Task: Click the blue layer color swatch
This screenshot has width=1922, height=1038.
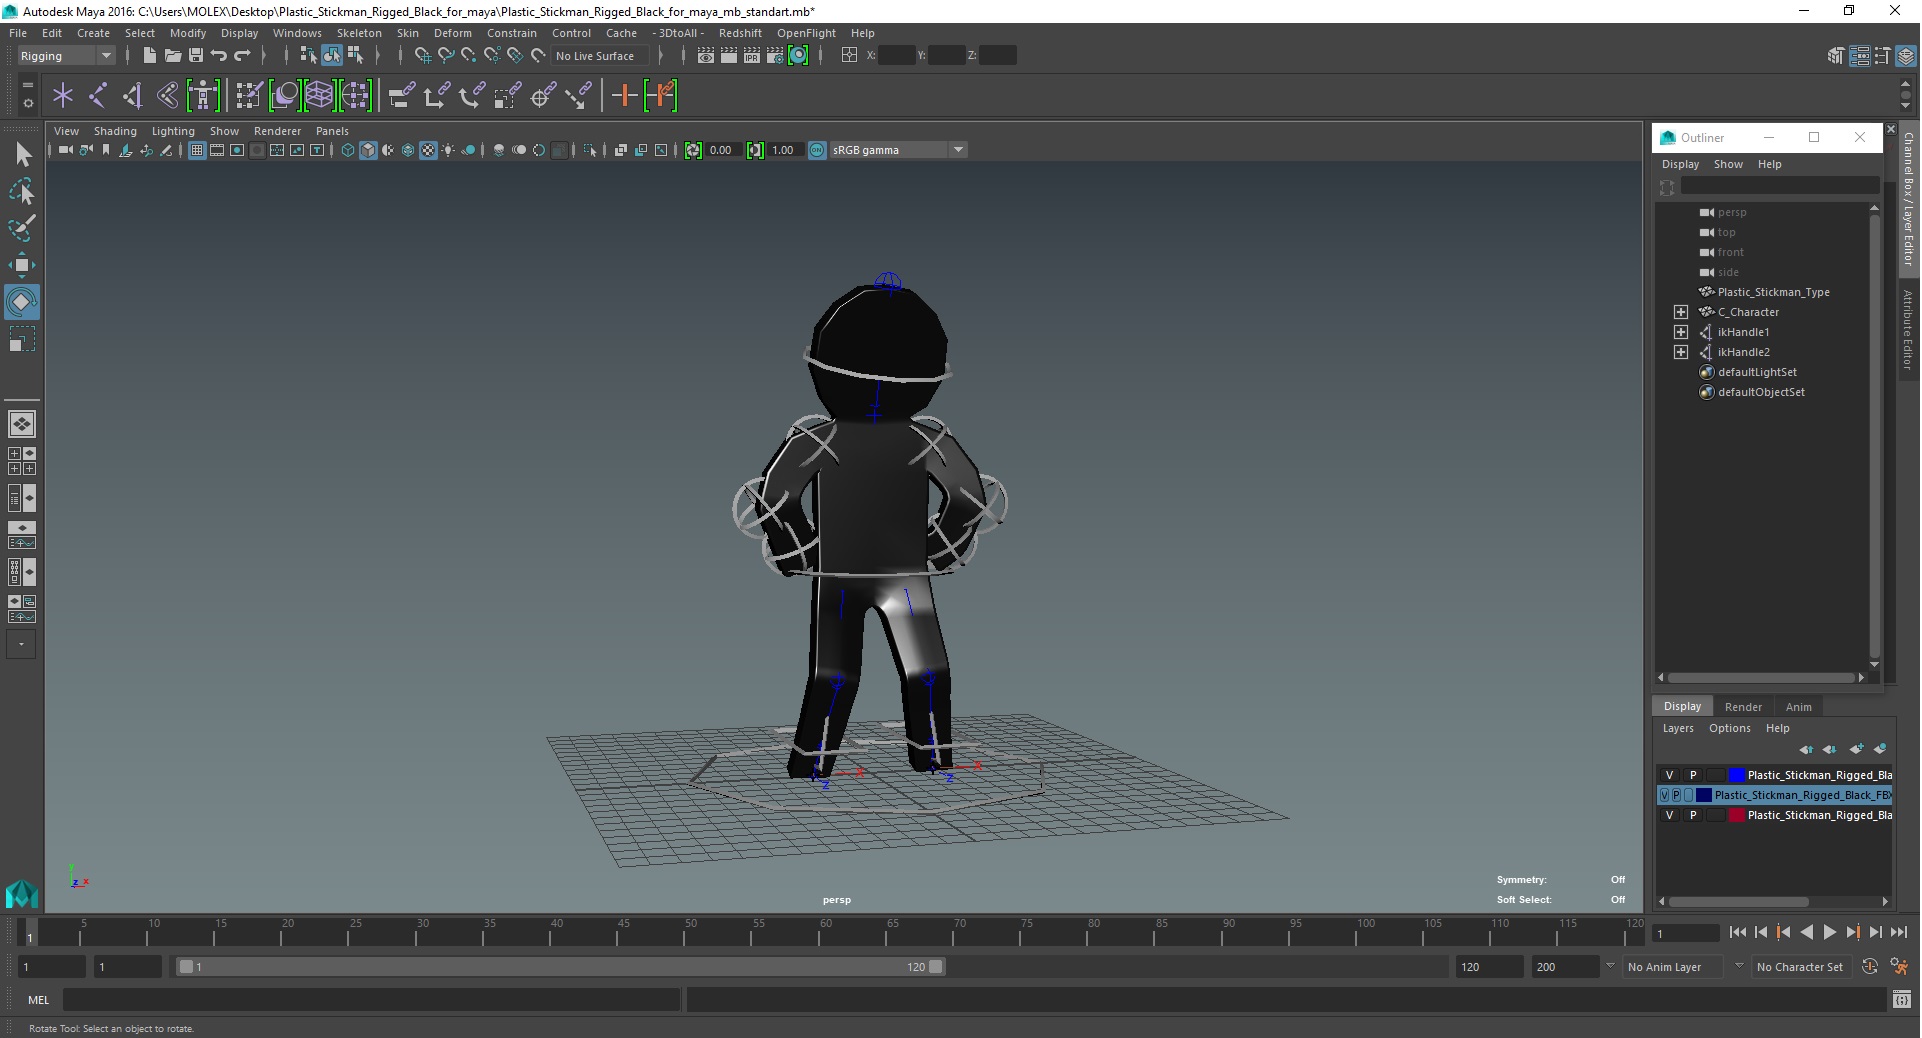Action: [1737, 775]
